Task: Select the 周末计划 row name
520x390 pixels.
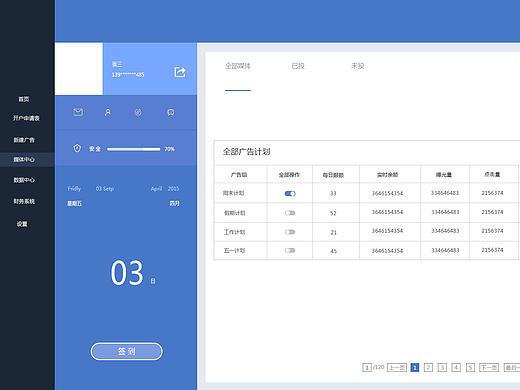Action: pyautogui.click(x=234, y=193)
